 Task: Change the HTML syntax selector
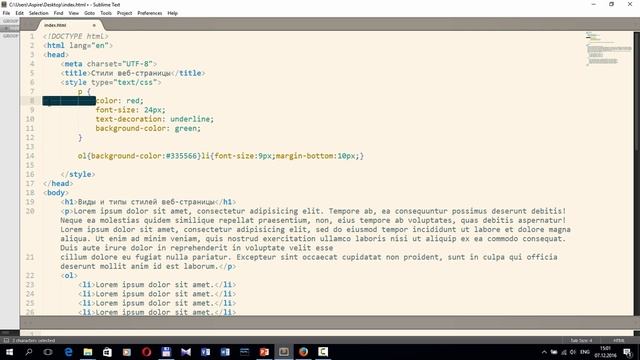tap(619, 340)
